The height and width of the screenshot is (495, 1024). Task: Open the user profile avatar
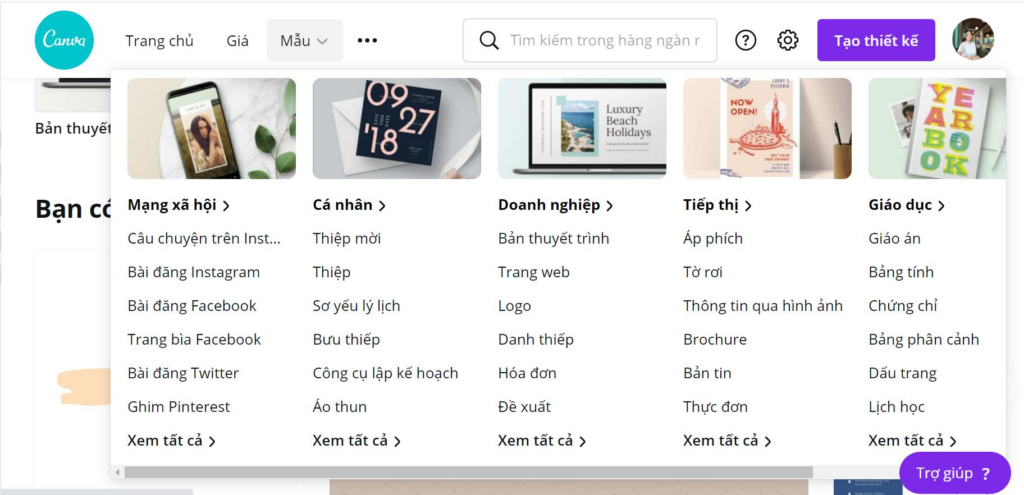pos(973,39)
